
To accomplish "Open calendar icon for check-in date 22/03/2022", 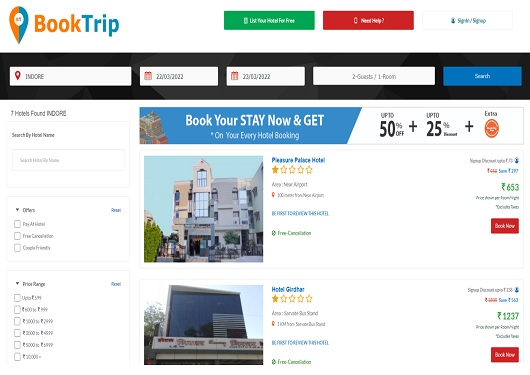I will pyautogui.click(x=148, y=76).
